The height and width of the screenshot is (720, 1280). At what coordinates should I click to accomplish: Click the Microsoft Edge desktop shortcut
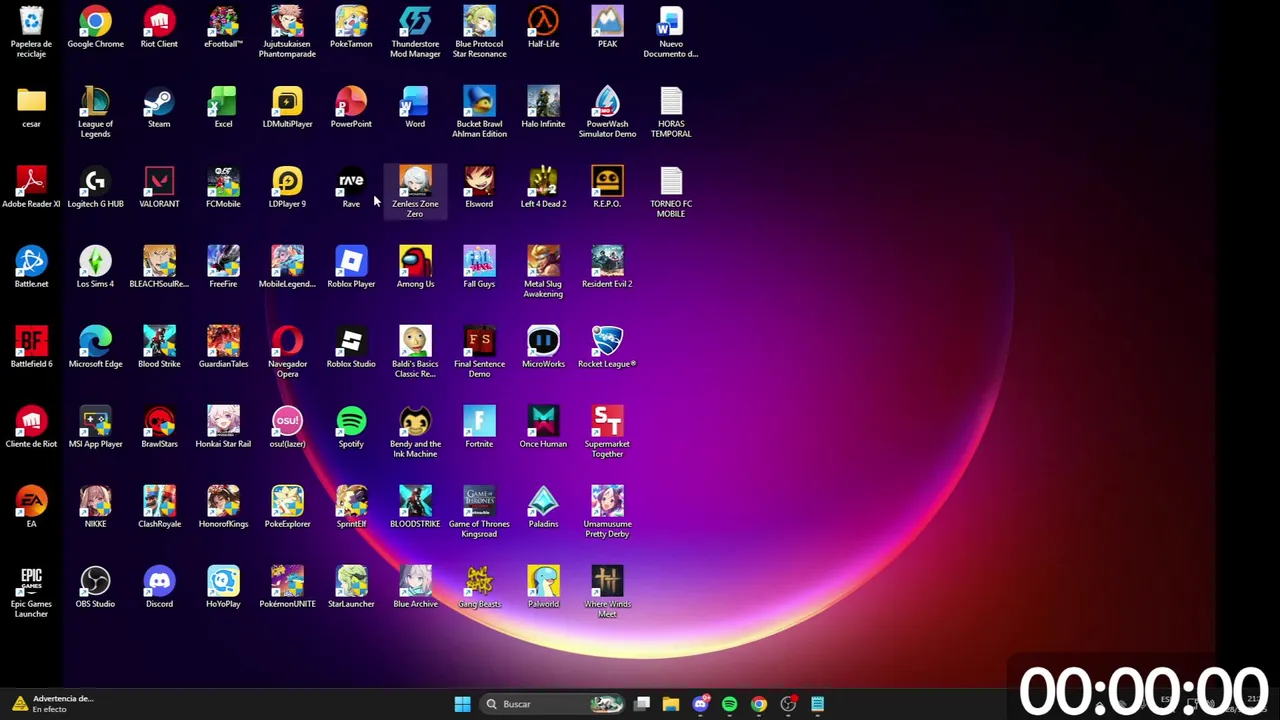coord(95,347)
